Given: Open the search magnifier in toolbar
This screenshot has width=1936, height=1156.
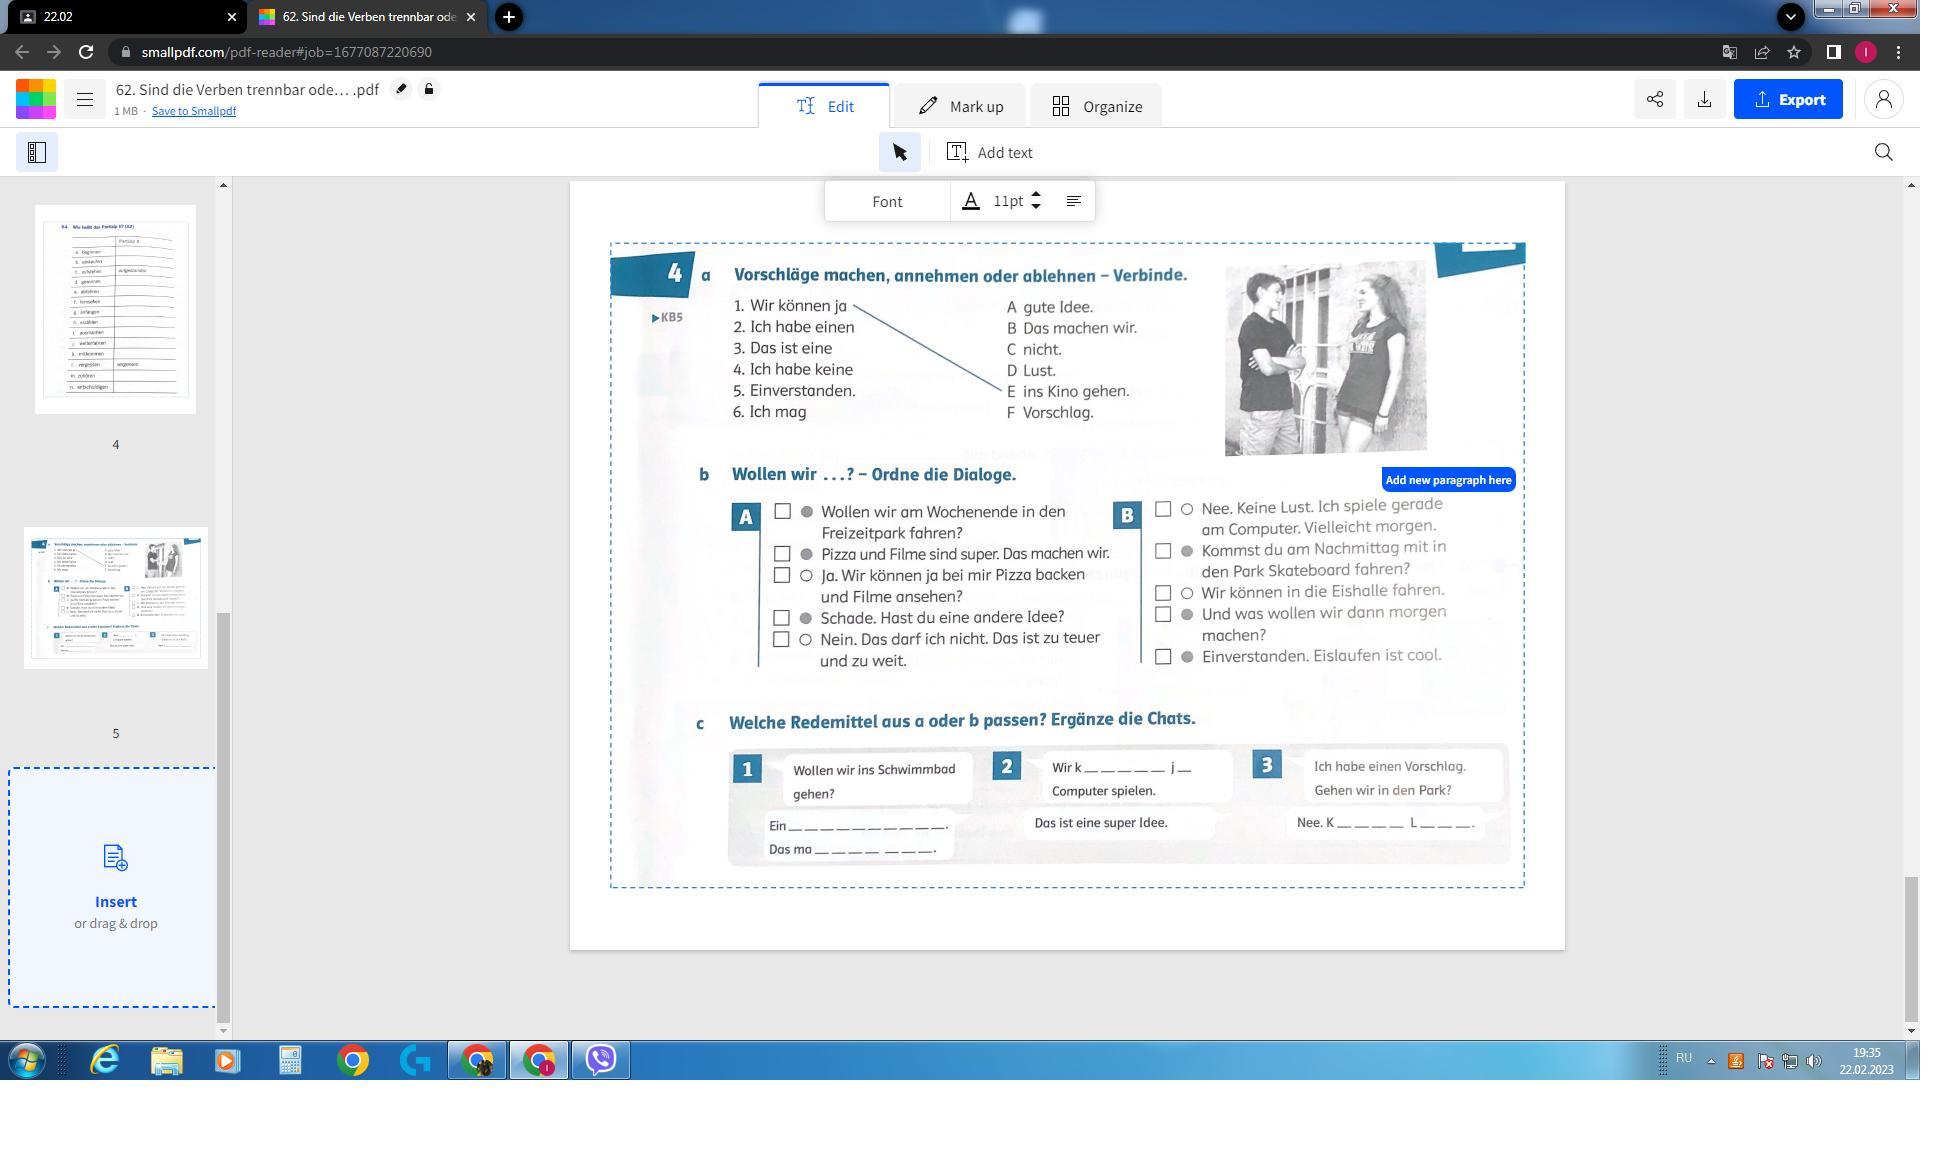Looking at the screenshot, I should [1883, 153].
